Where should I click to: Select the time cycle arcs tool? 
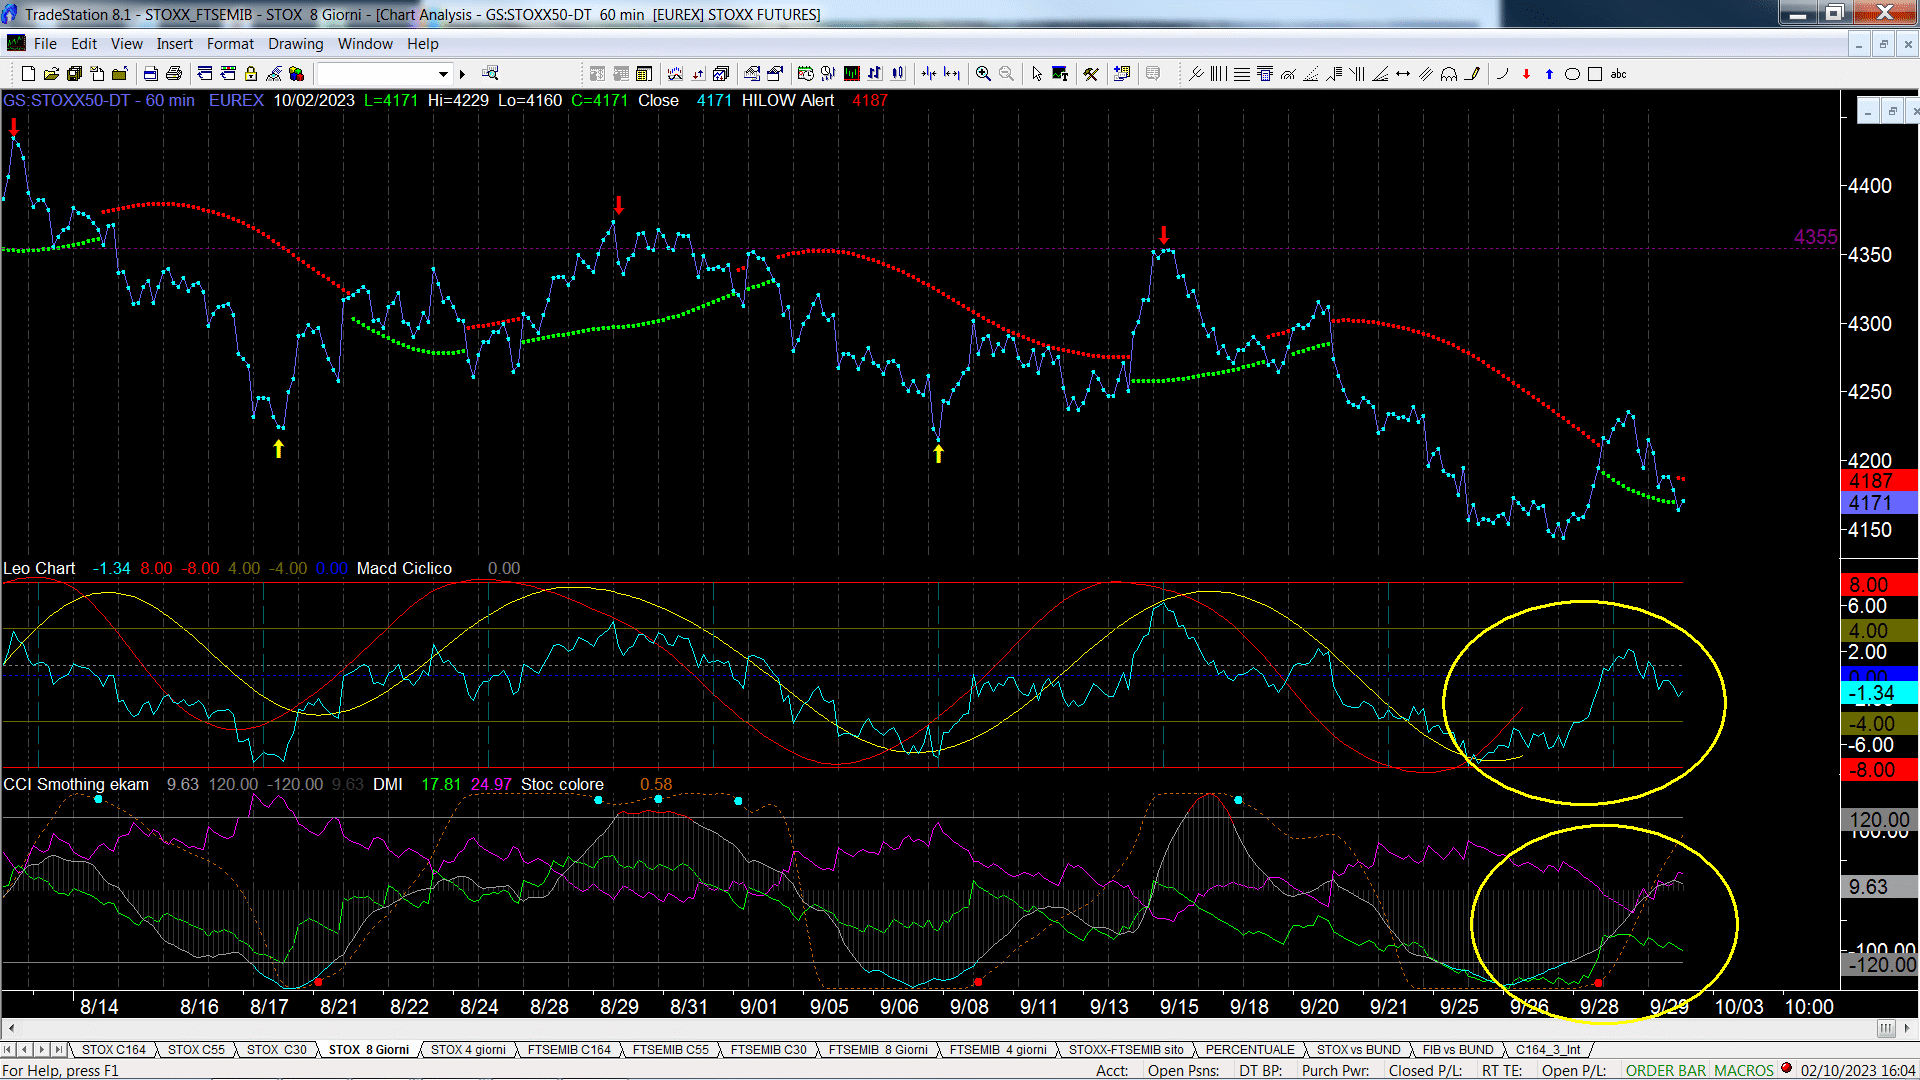tap(1449, 74)
